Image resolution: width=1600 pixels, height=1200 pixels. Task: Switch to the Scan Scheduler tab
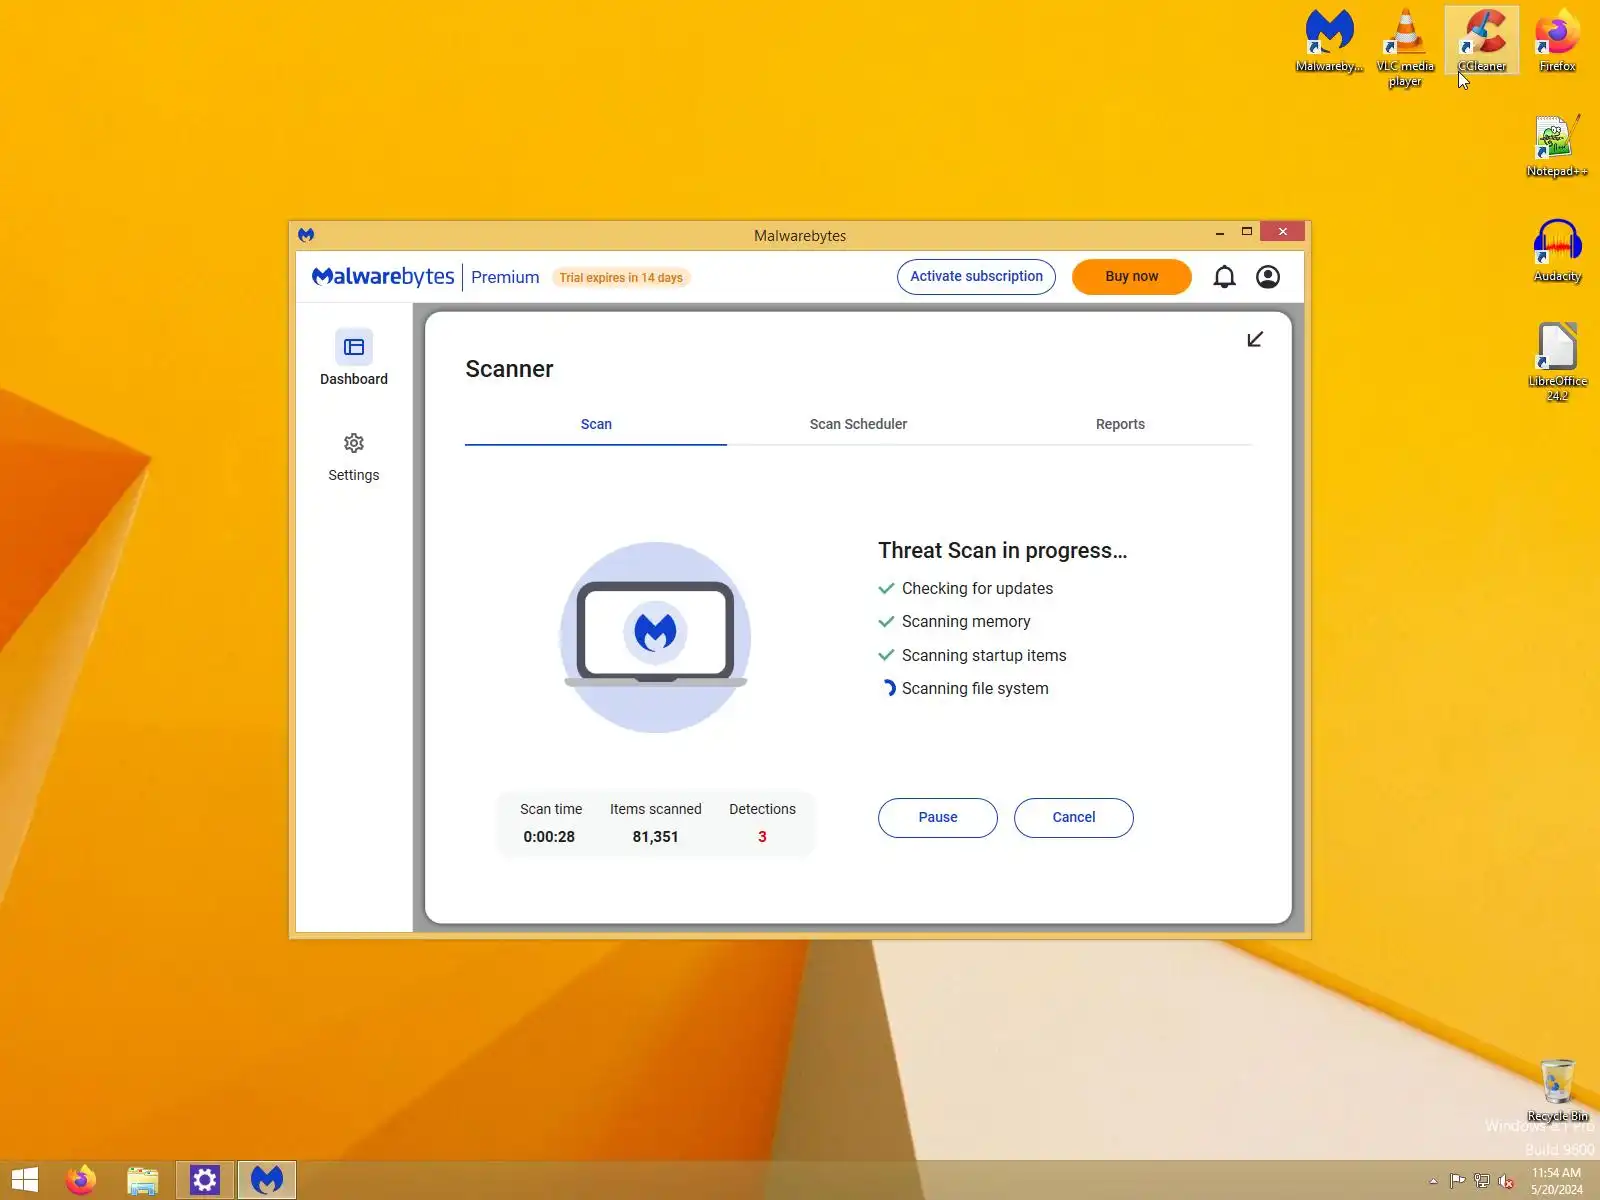[x=858, y=424]
